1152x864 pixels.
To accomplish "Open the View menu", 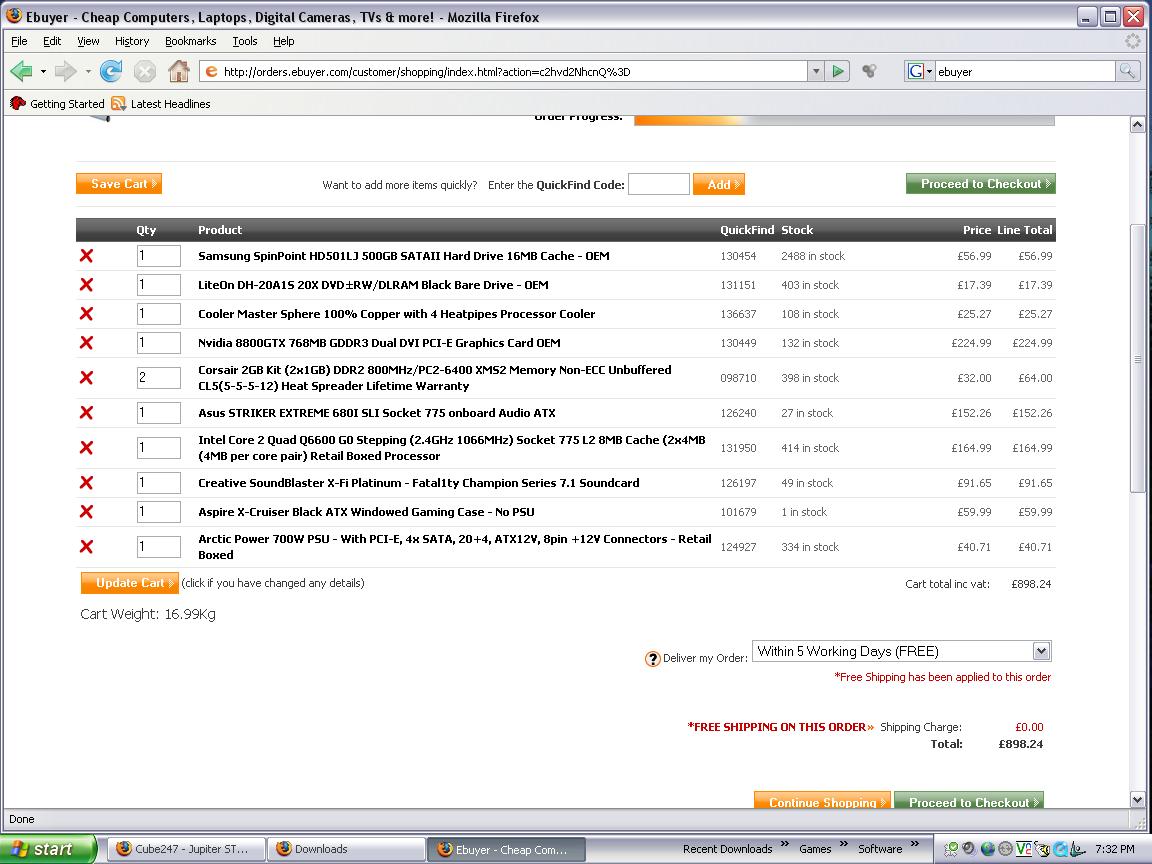I will click(x=88, y=41).
